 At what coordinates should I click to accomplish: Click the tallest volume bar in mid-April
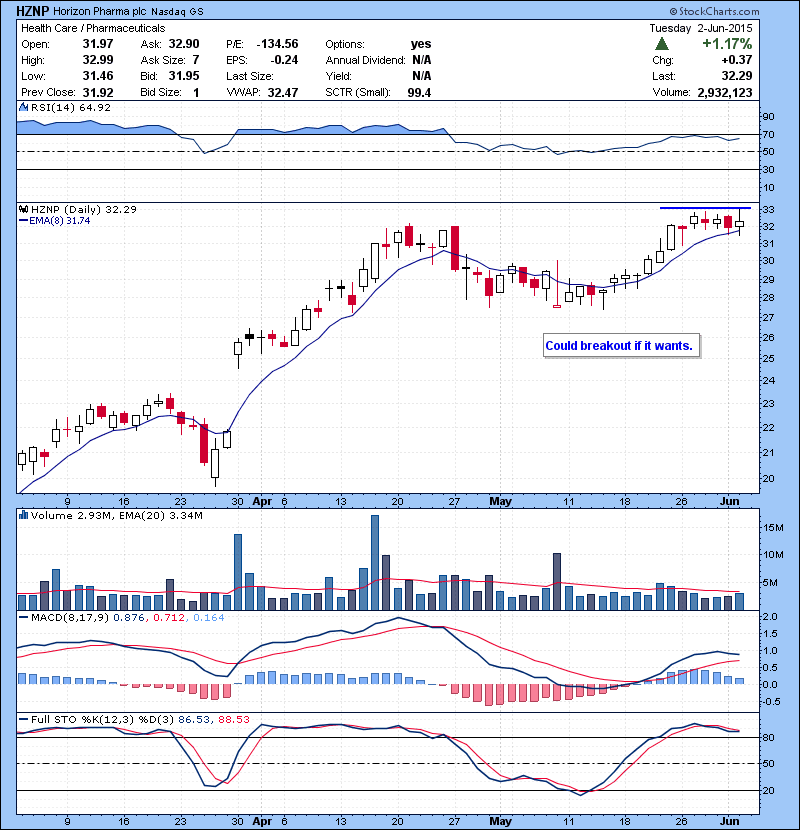coord(375,563)
